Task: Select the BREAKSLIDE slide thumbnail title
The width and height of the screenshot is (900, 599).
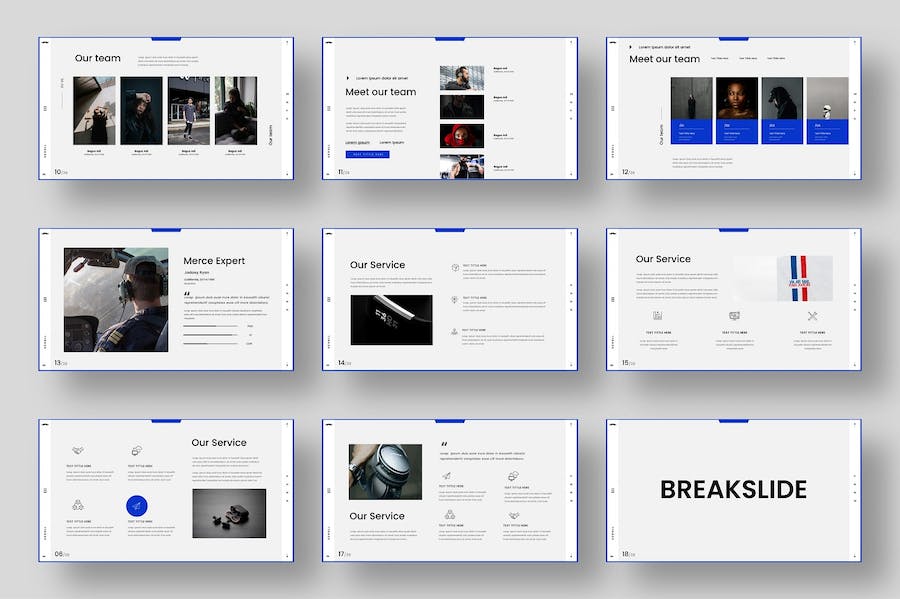Action: [x=733, y=489]
